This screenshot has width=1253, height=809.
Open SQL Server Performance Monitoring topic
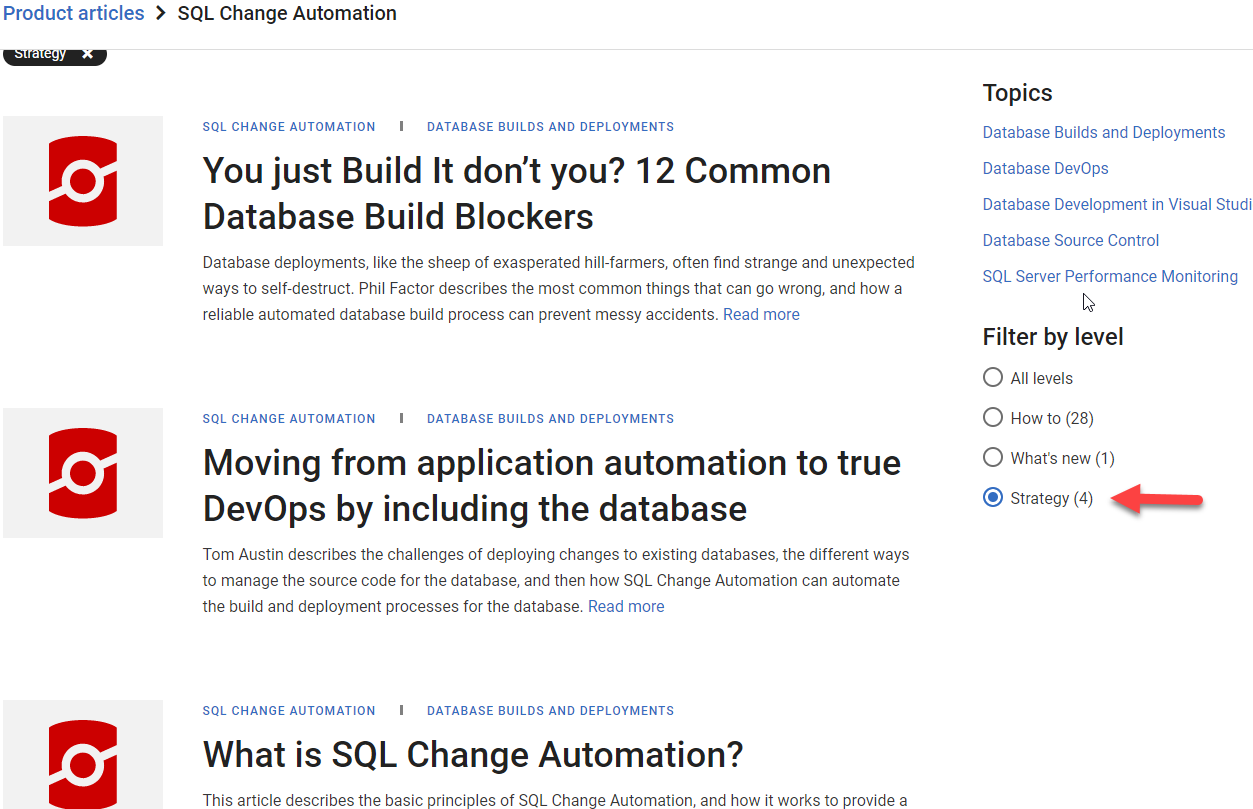(x=1109, y=277)
